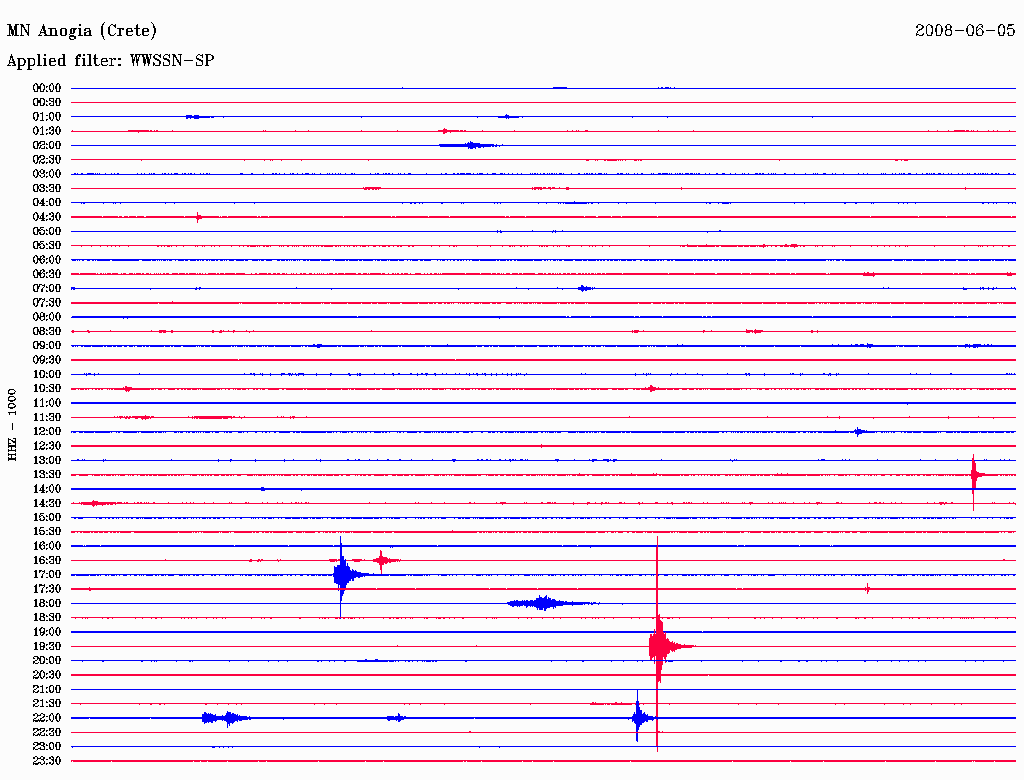Click the '08:30' time label
Viewport: 1024px width, 780px height.
click(x=47, y=331)
